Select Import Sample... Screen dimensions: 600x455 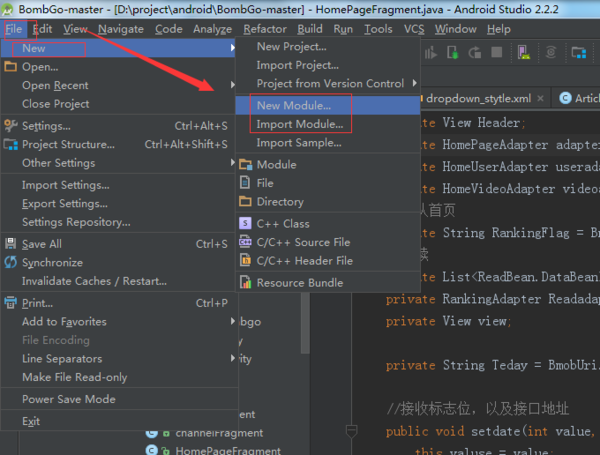328,143
